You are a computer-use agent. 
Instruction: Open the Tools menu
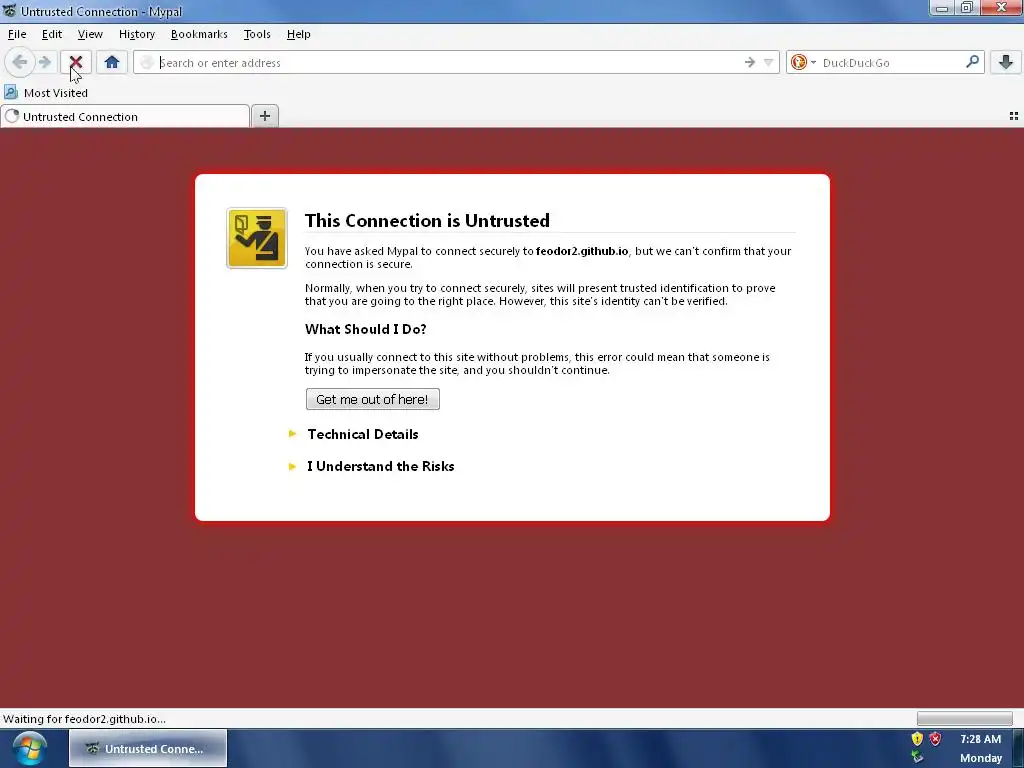tap(257, 34)
